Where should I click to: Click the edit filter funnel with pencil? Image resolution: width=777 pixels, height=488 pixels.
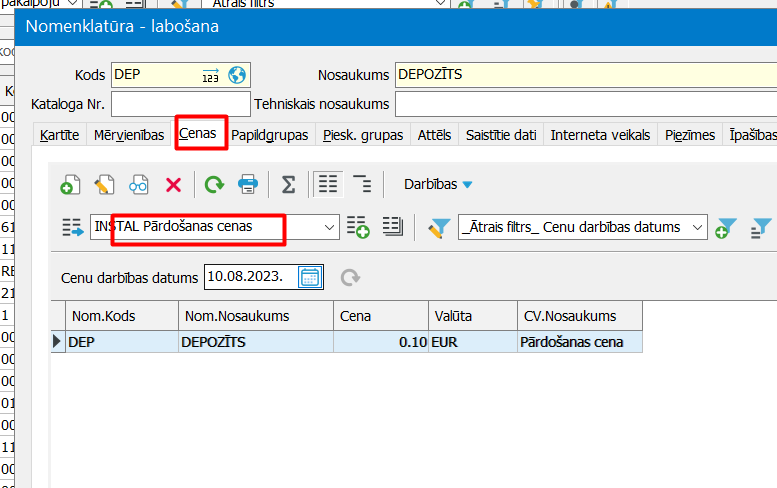(439, 228)
